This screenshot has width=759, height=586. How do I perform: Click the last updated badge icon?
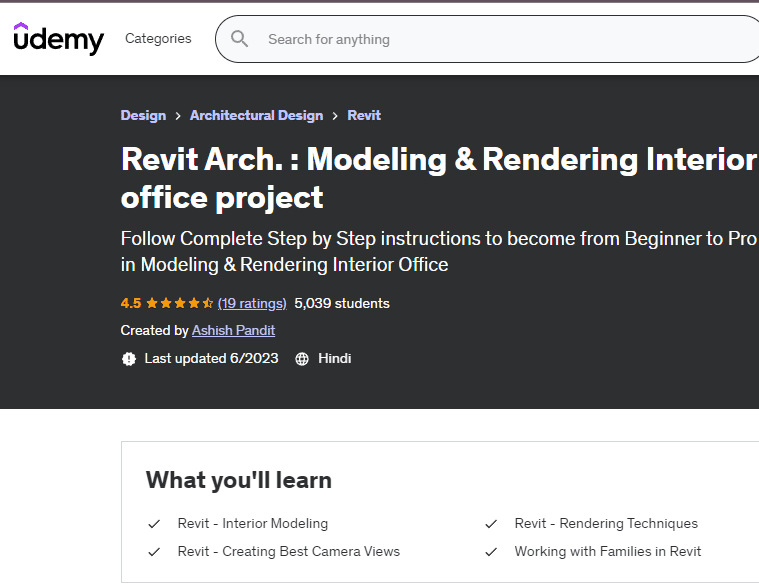pyautogui.click(x=129, y=358)
